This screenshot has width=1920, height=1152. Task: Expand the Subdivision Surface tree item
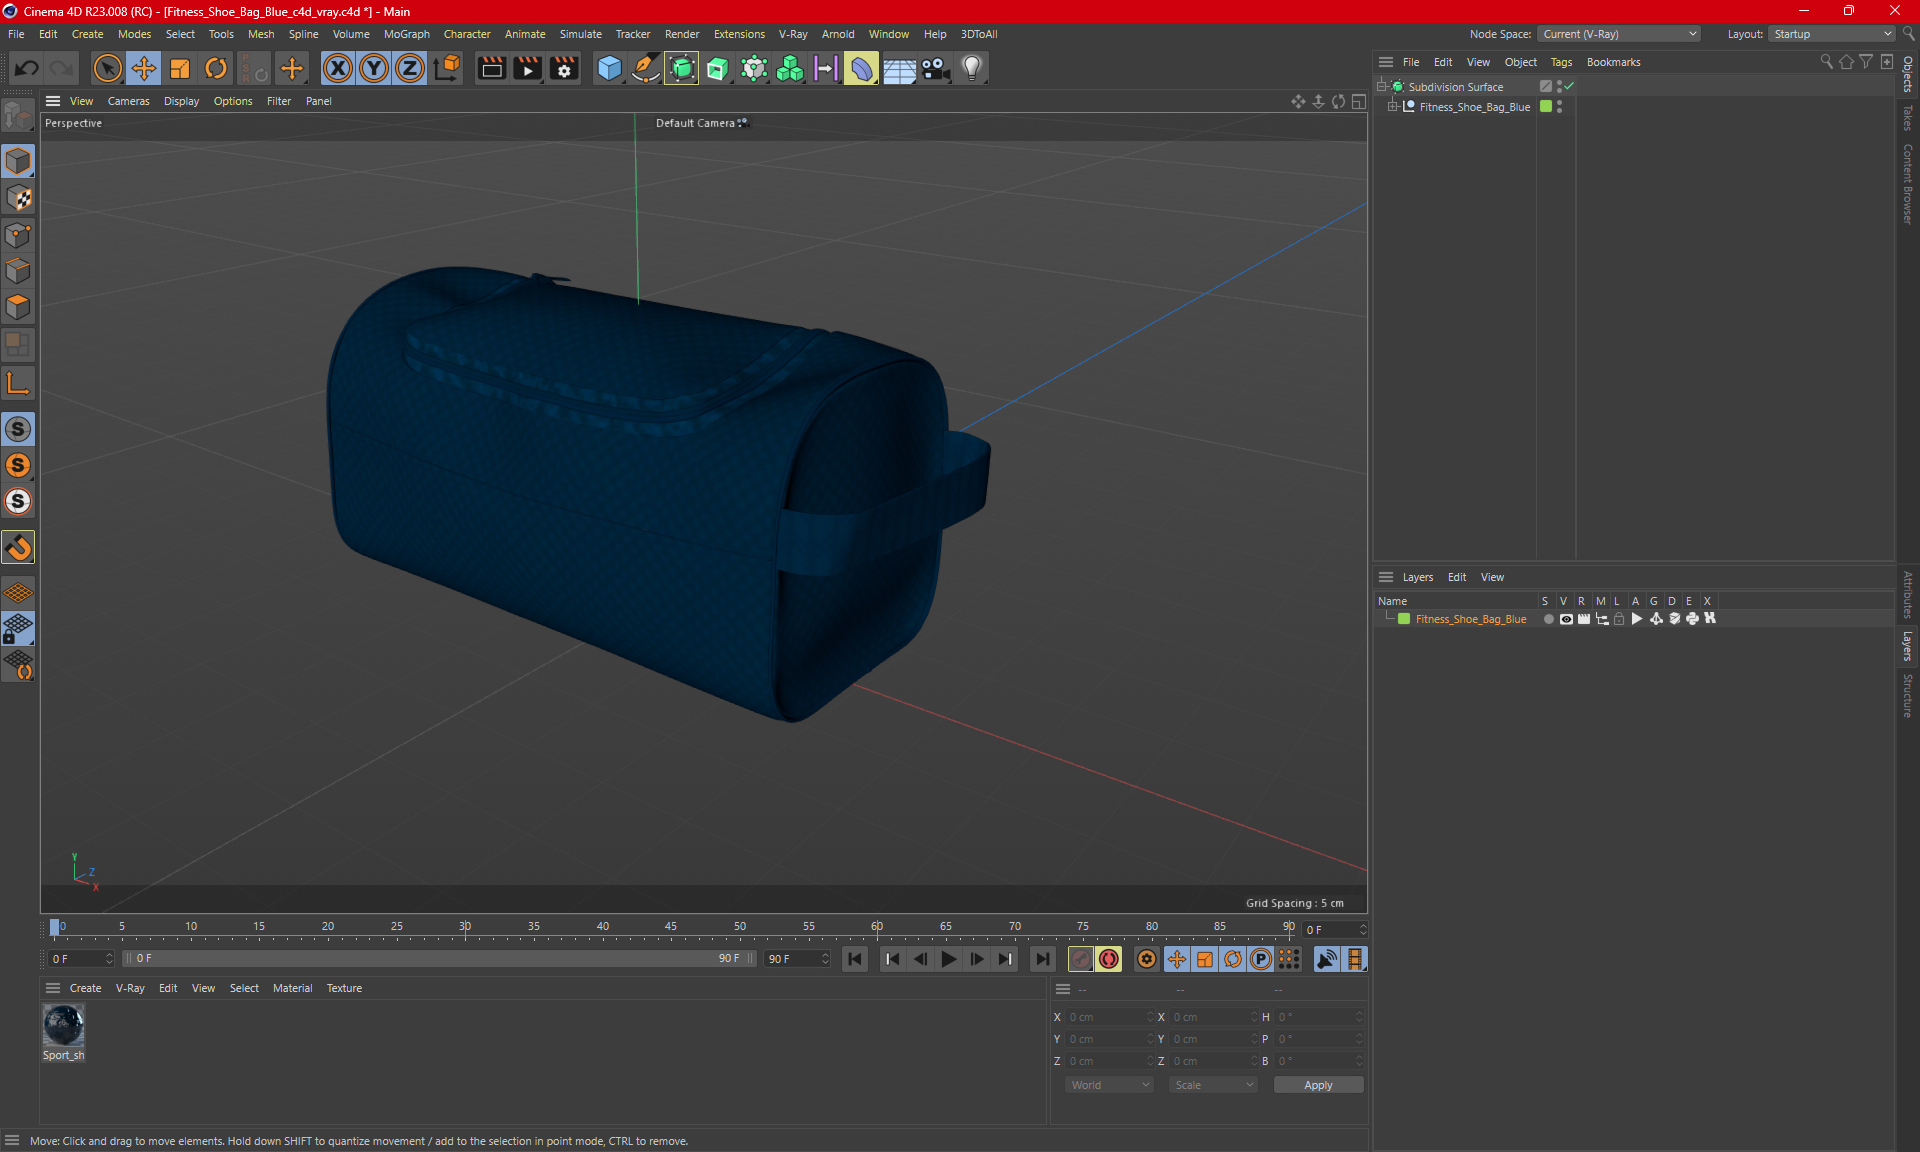click(1382, 87)
